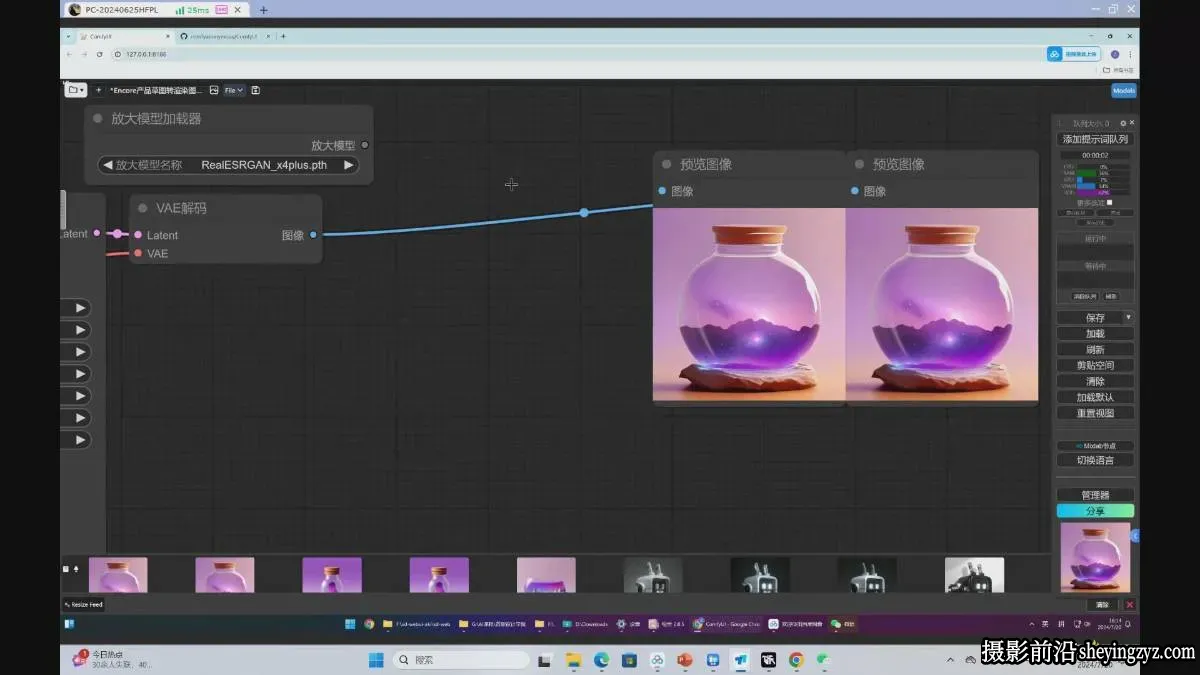Click the midpoint dot on the blue link
This screenshot has height=675, width=1200.
point(584,212)
